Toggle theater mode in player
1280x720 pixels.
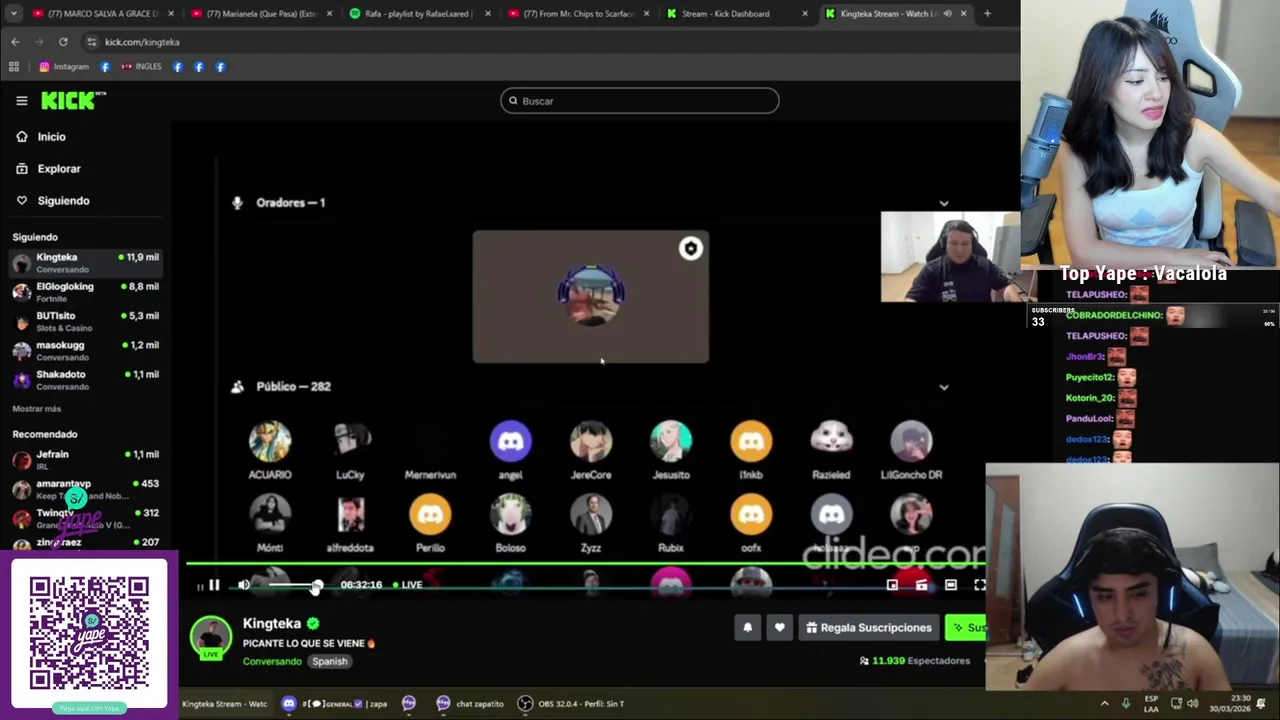point(951,585)
